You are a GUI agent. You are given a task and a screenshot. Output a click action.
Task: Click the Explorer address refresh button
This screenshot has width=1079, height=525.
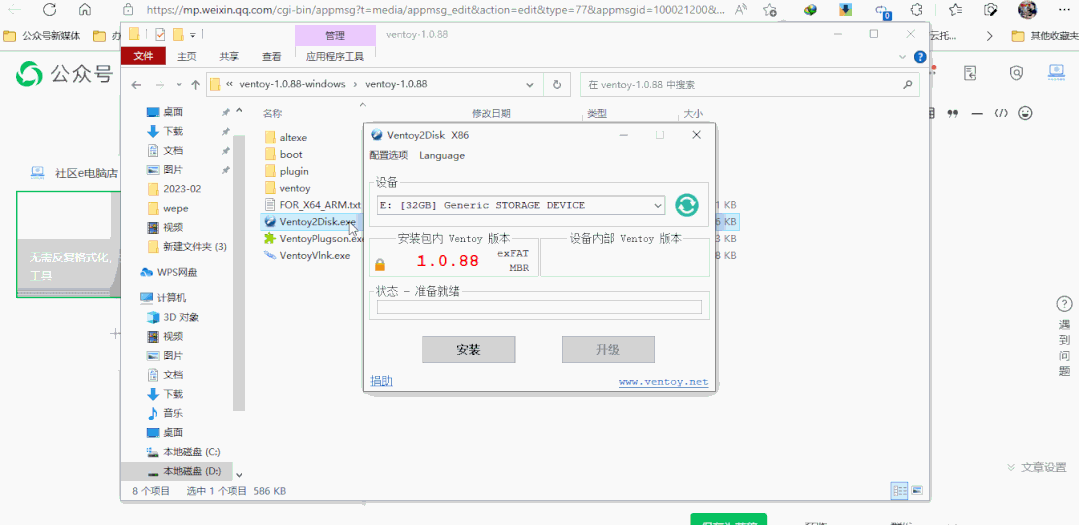pyautogui.click(x=557, y=85)
